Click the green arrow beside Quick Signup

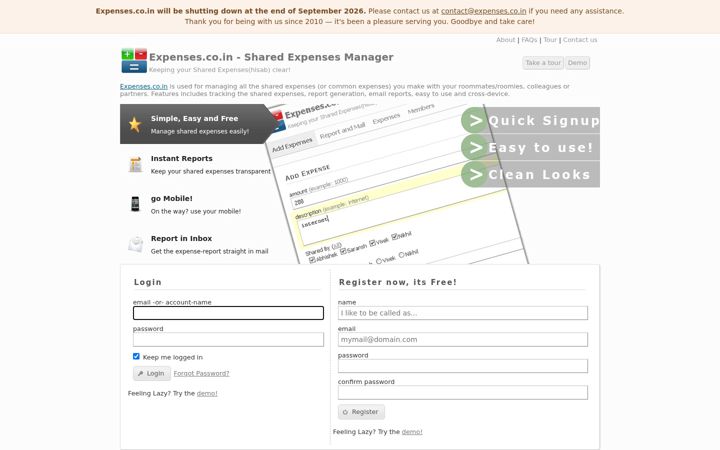(x=474, y=120)
